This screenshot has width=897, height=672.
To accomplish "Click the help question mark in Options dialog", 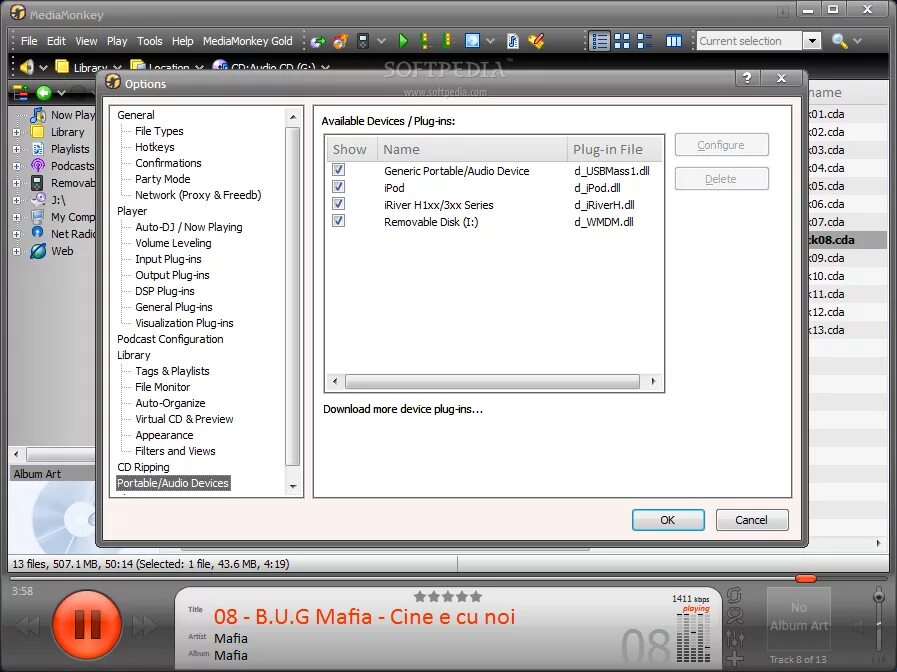I will coord(747,78).
